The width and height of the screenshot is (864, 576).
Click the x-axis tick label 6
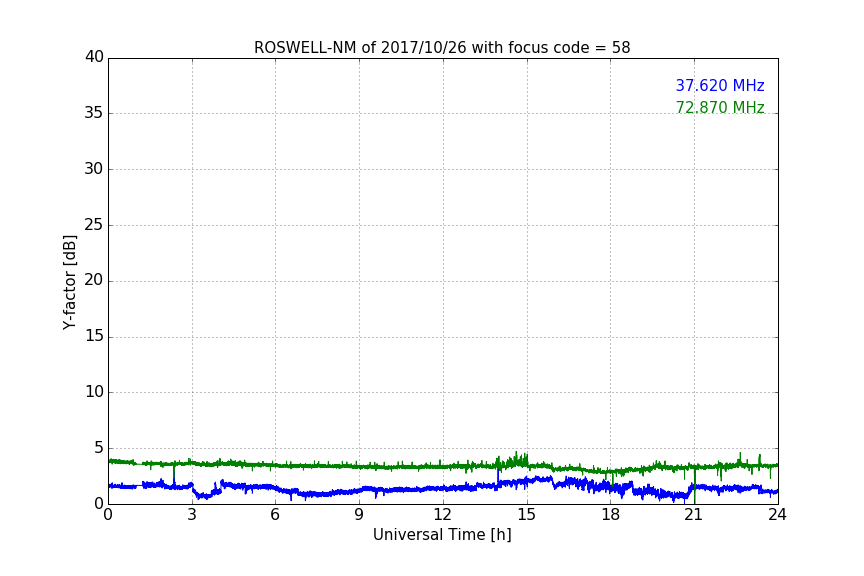[275, 515]
